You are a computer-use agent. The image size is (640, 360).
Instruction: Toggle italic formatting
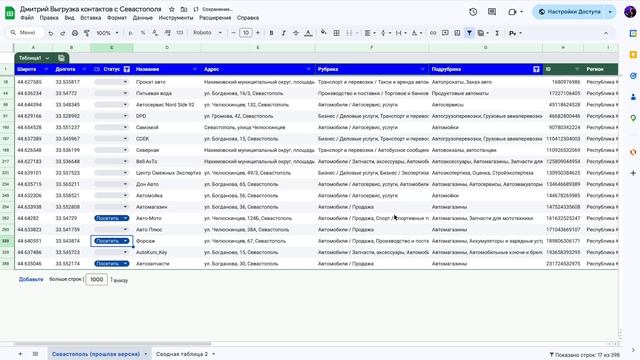(283, 33)
